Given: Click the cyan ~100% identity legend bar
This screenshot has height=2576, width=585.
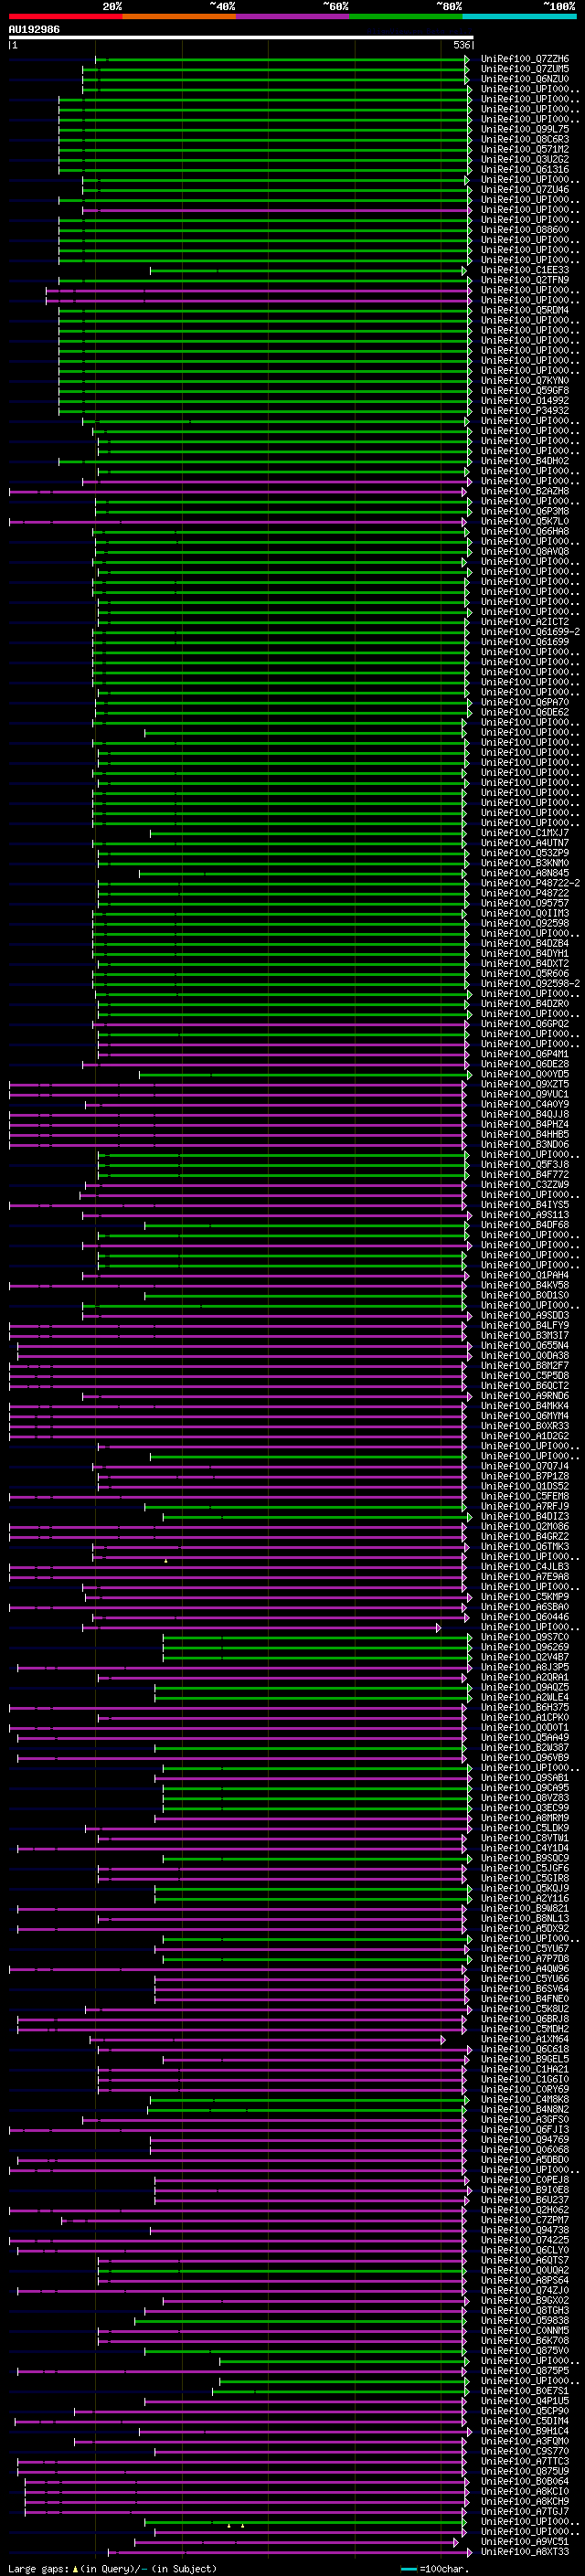Looking at the screenshot, I should click(520, 16).
